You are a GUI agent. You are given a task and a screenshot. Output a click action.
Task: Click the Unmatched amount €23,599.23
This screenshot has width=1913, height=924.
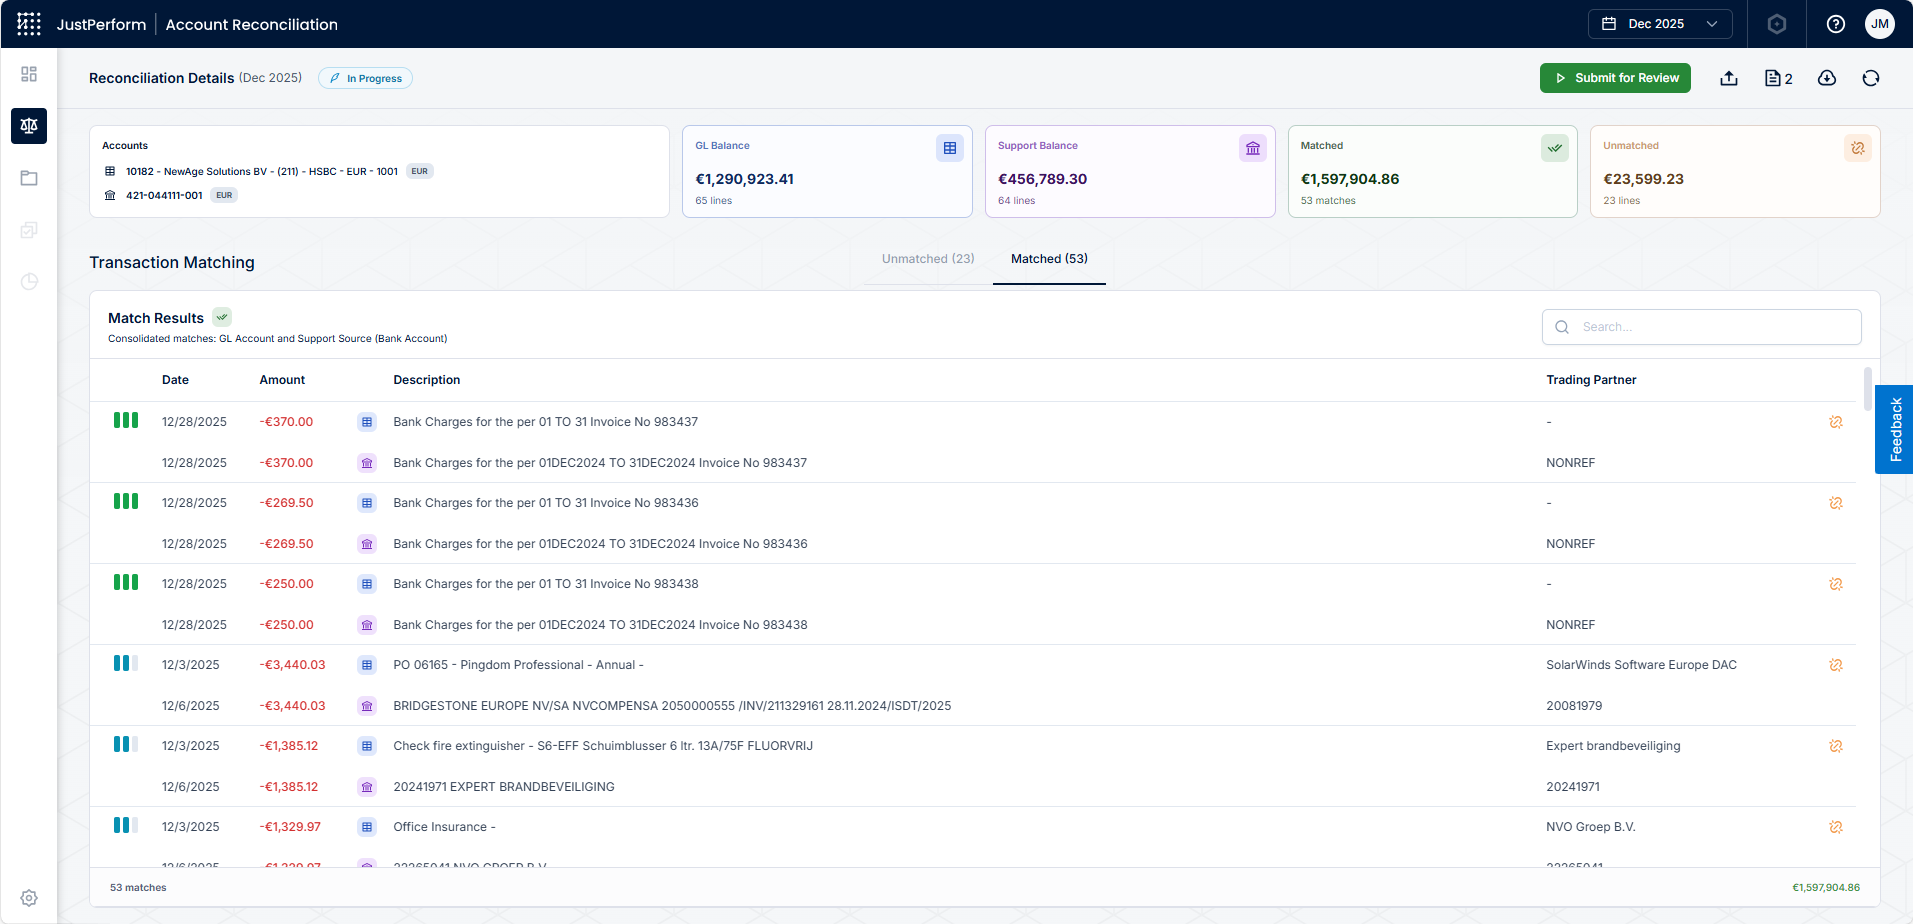tap(1643, 179)
